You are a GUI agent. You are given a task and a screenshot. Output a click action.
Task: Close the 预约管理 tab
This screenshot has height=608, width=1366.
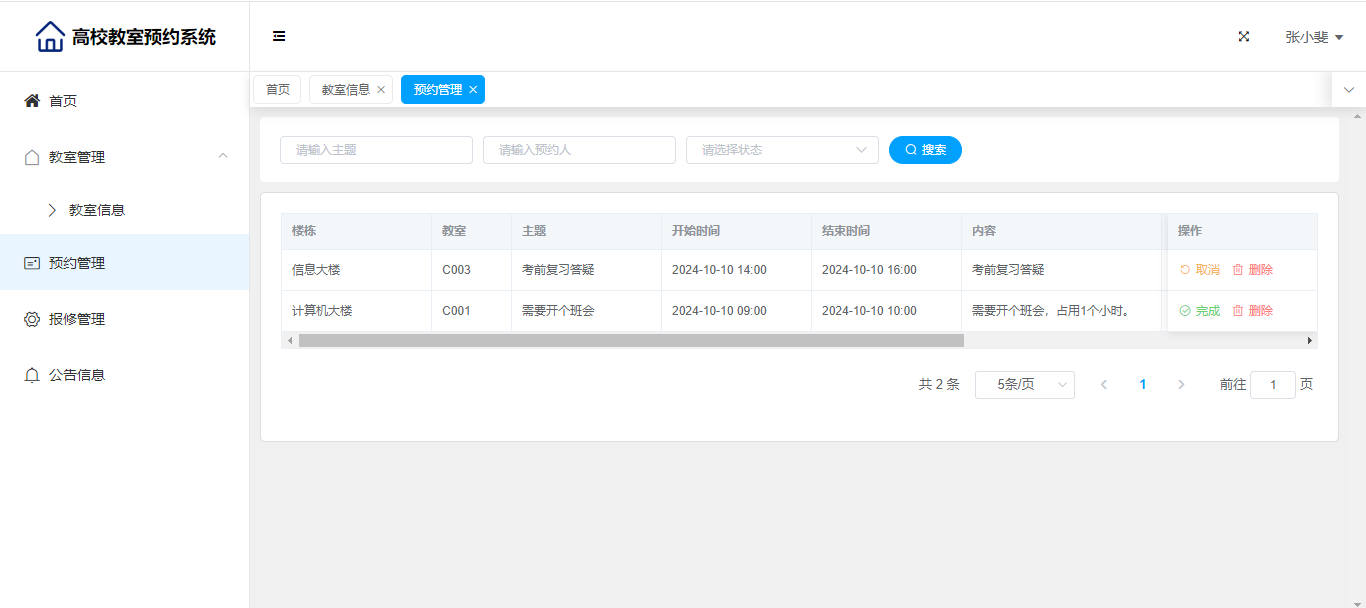point(473,90)
